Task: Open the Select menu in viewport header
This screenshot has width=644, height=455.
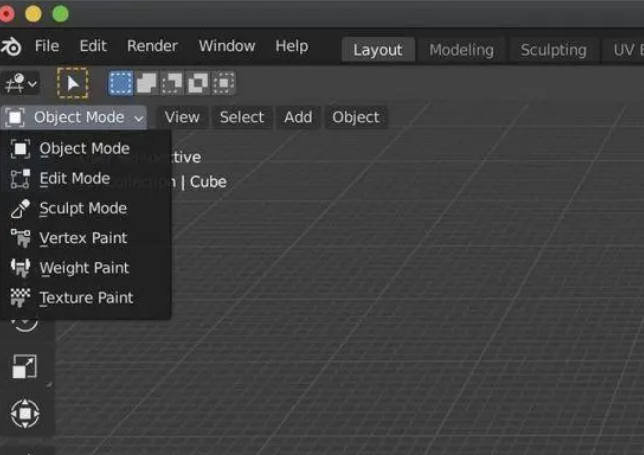Action: (x=242, y=117)
